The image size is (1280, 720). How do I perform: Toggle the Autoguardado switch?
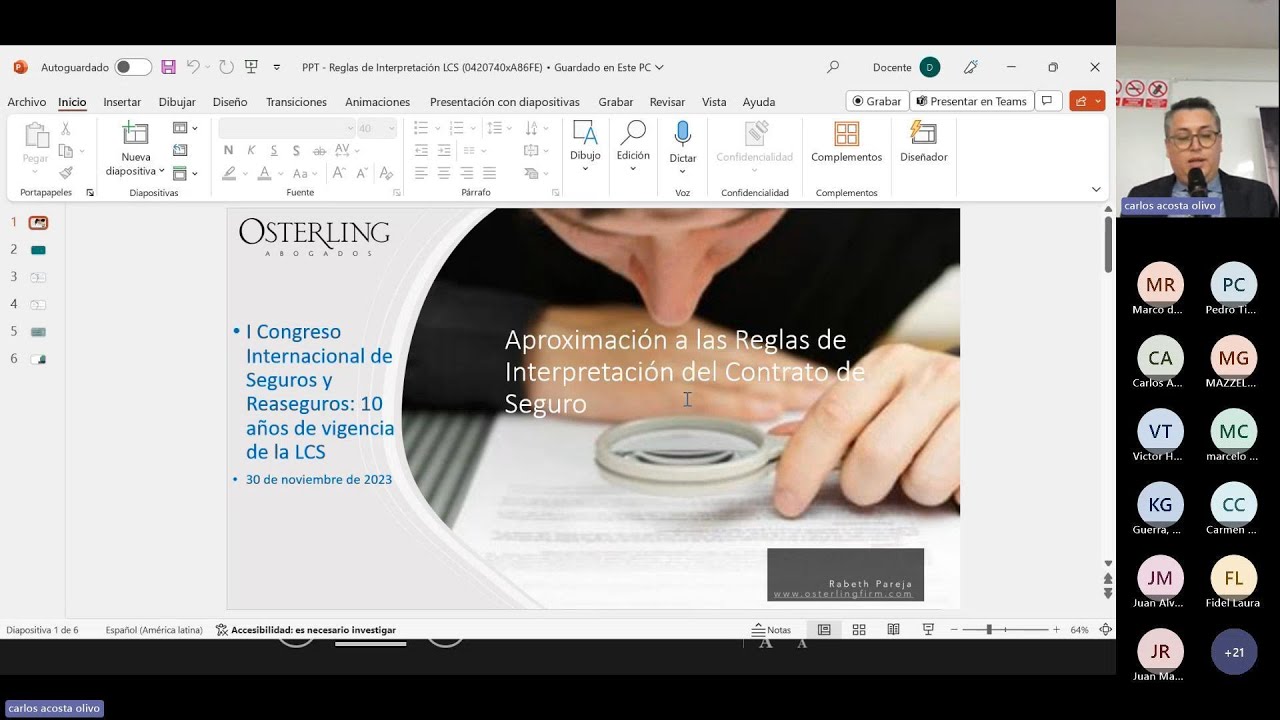point(133,67)
